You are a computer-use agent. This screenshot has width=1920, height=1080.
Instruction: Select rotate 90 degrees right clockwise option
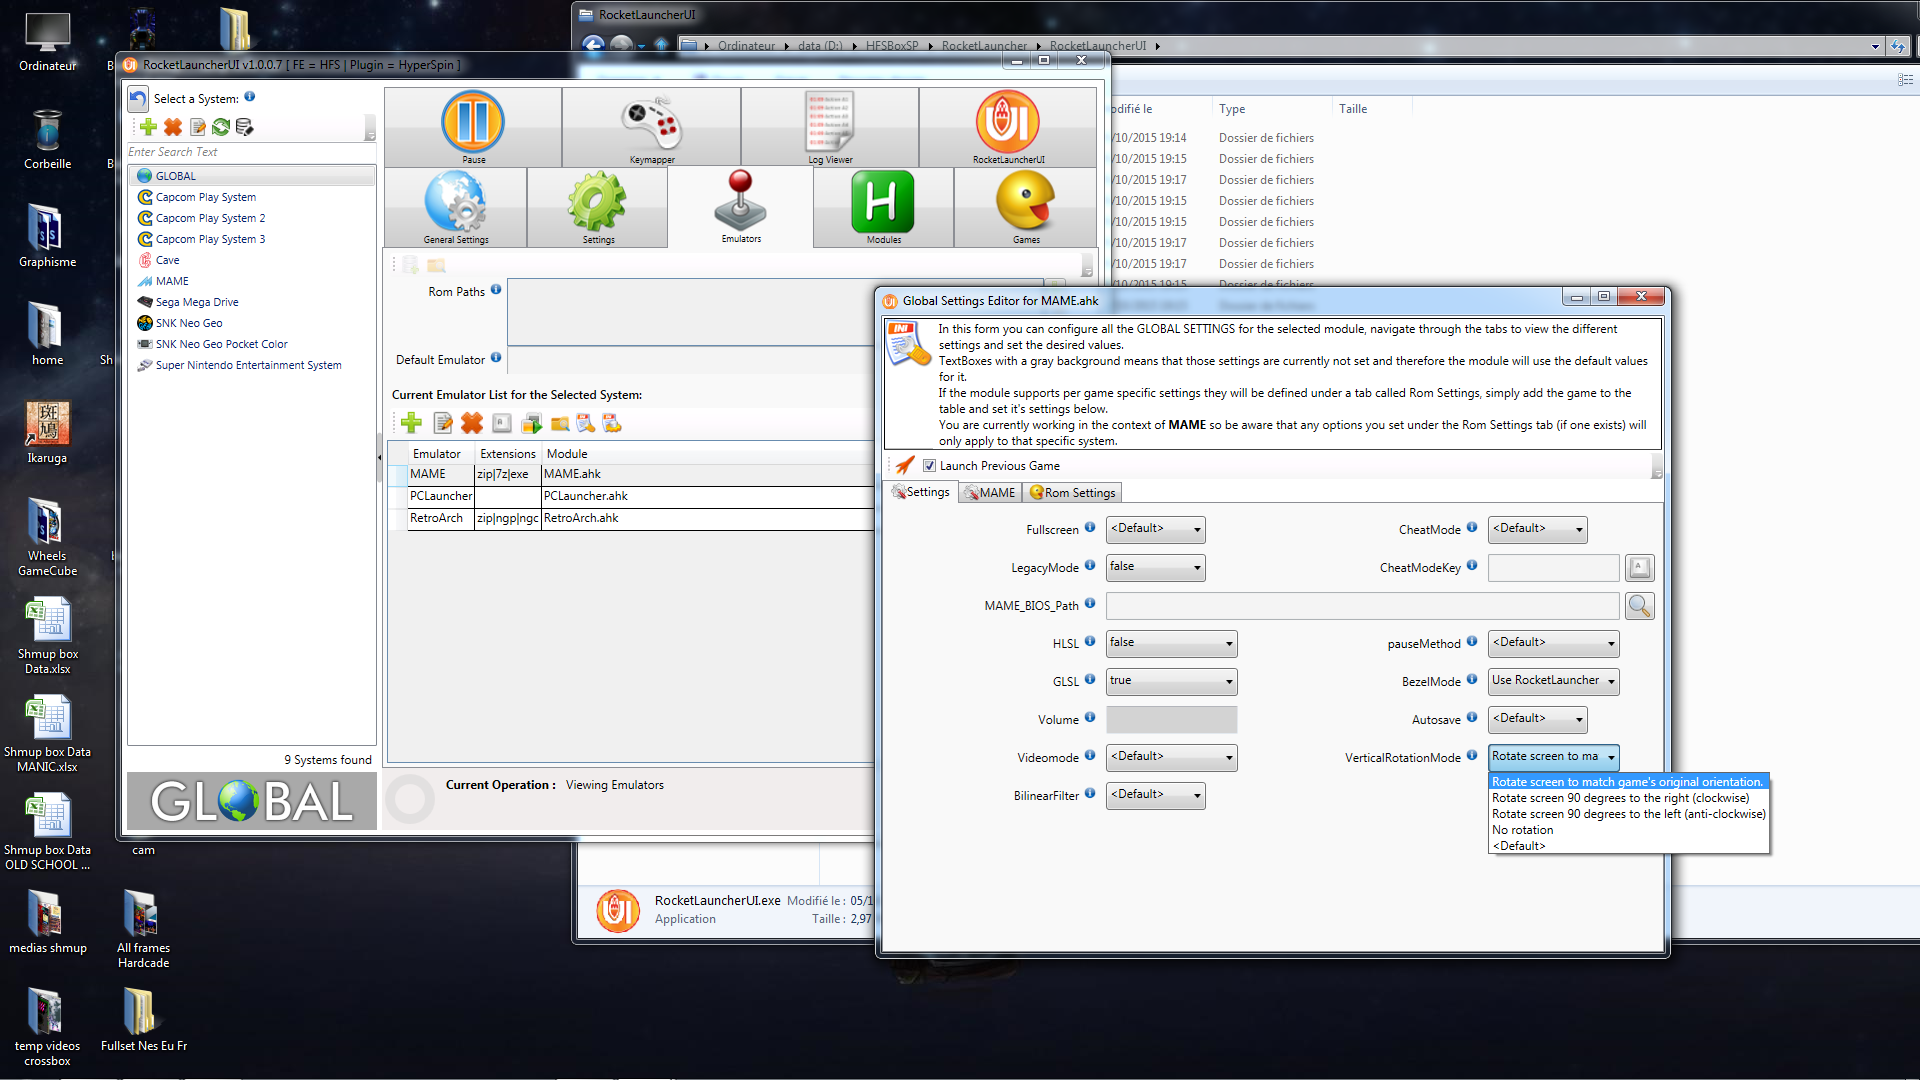1621,798
